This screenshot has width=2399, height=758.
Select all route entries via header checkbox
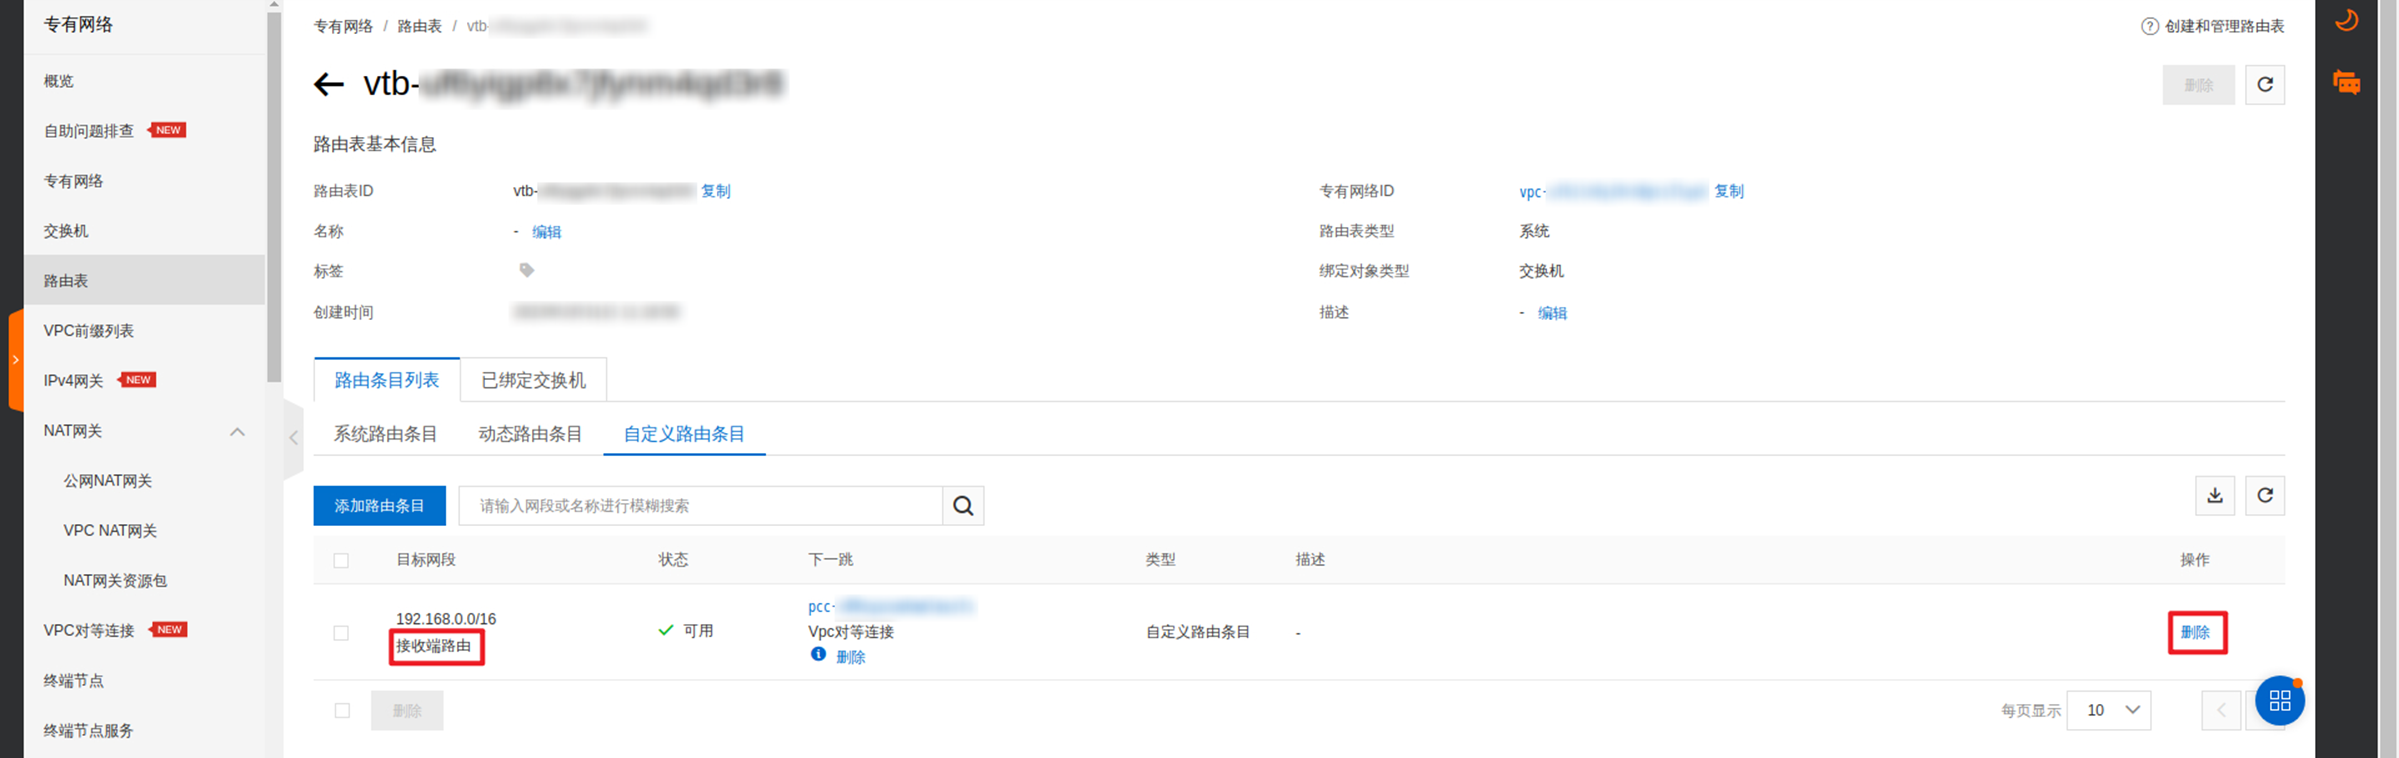coord(341,561)
